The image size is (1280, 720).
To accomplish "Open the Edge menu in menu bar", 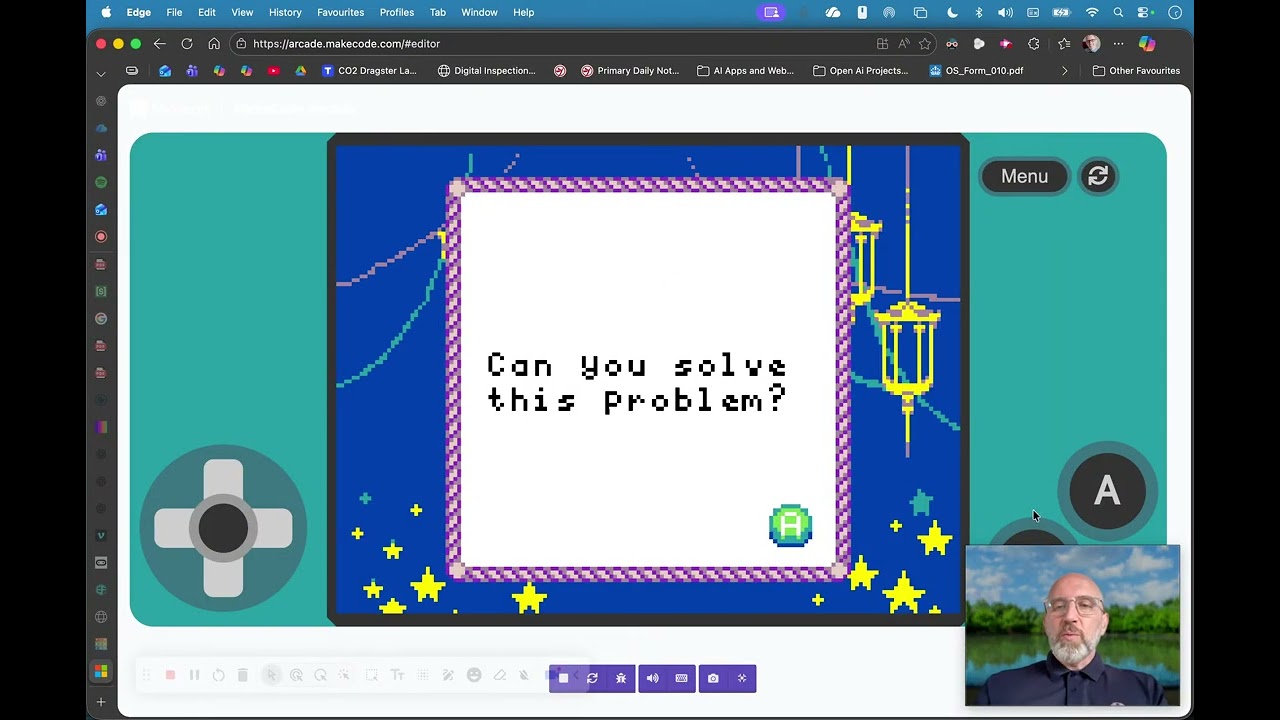I will [139, 12].
